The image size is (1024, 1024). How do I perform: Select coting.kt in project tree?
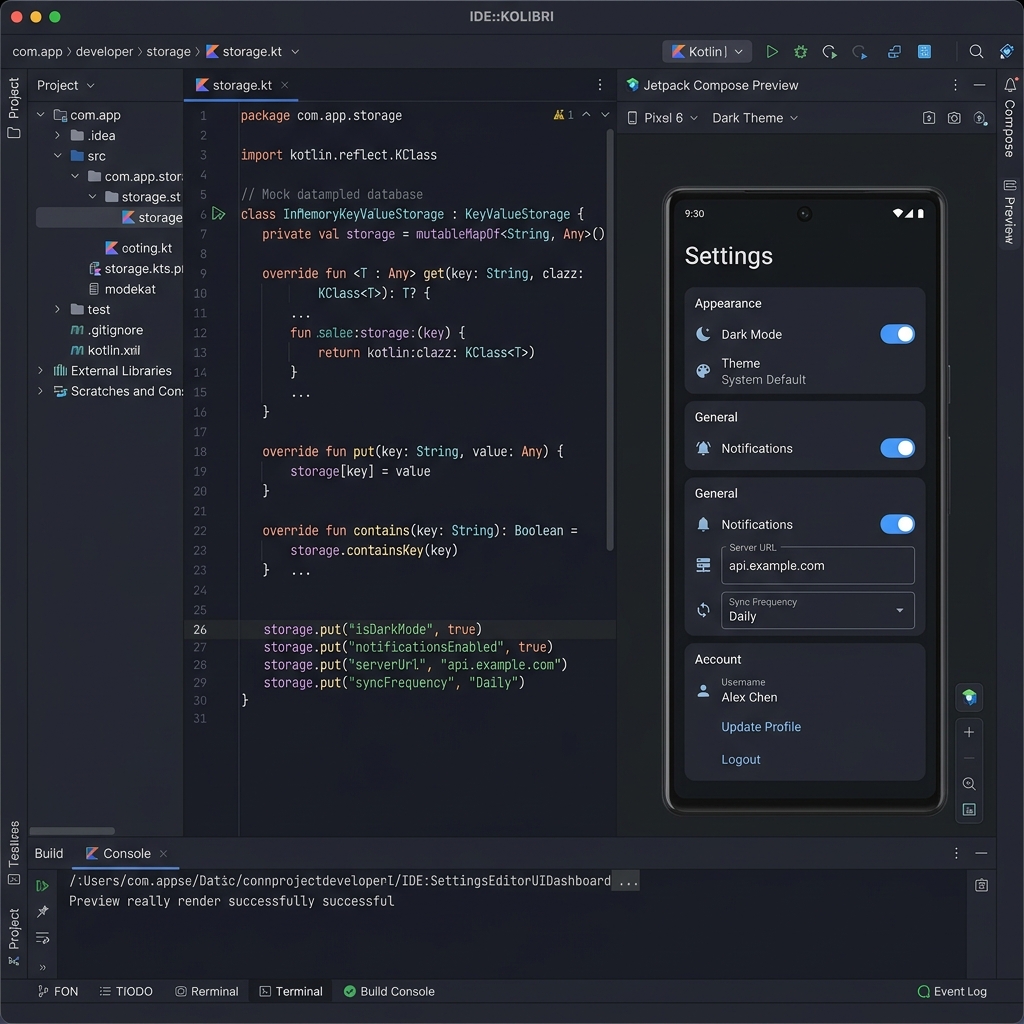click(x=138, y=248)
